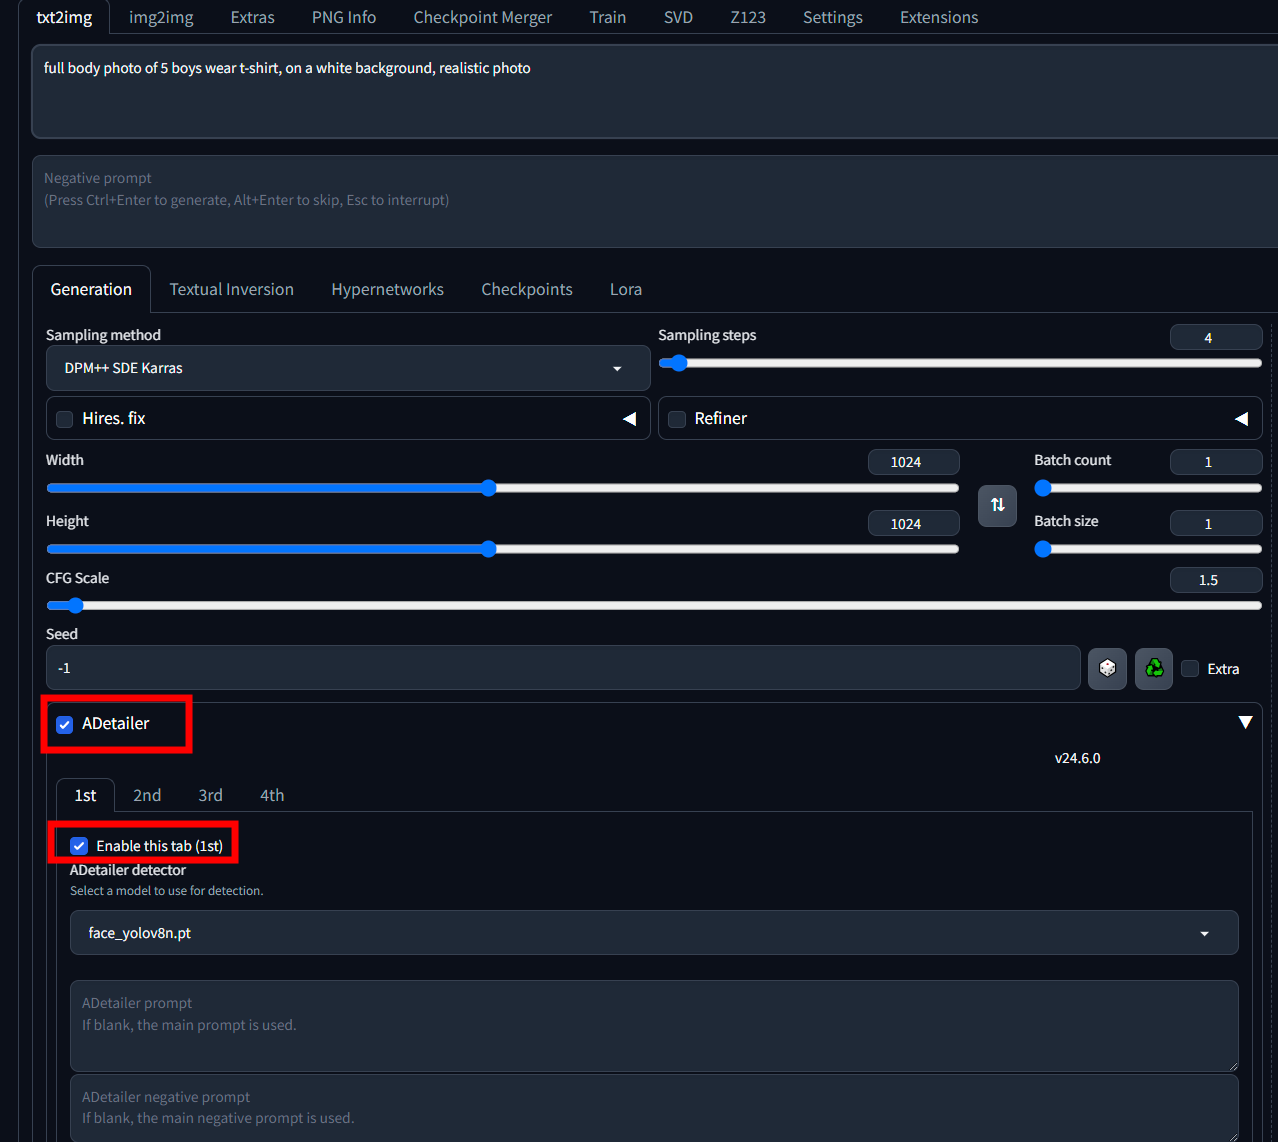1278x1142 pixels.
Task: Click the dice random seed icon
Action: (1107, 668)
